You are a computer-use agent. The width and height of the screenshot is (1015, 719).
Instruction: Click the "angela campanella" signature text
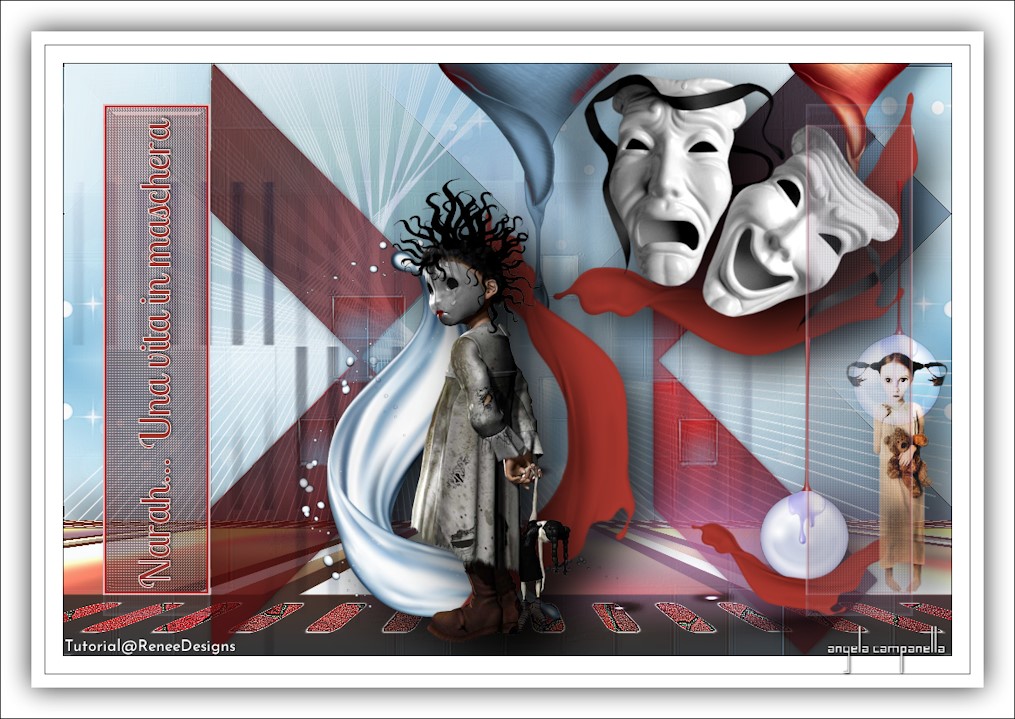click(886, 648)
